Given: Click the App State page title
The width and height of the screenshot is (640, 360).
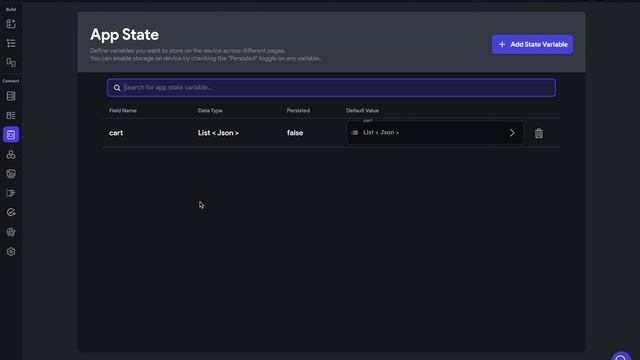Looking at the screenshot, I should pos(124,35).
